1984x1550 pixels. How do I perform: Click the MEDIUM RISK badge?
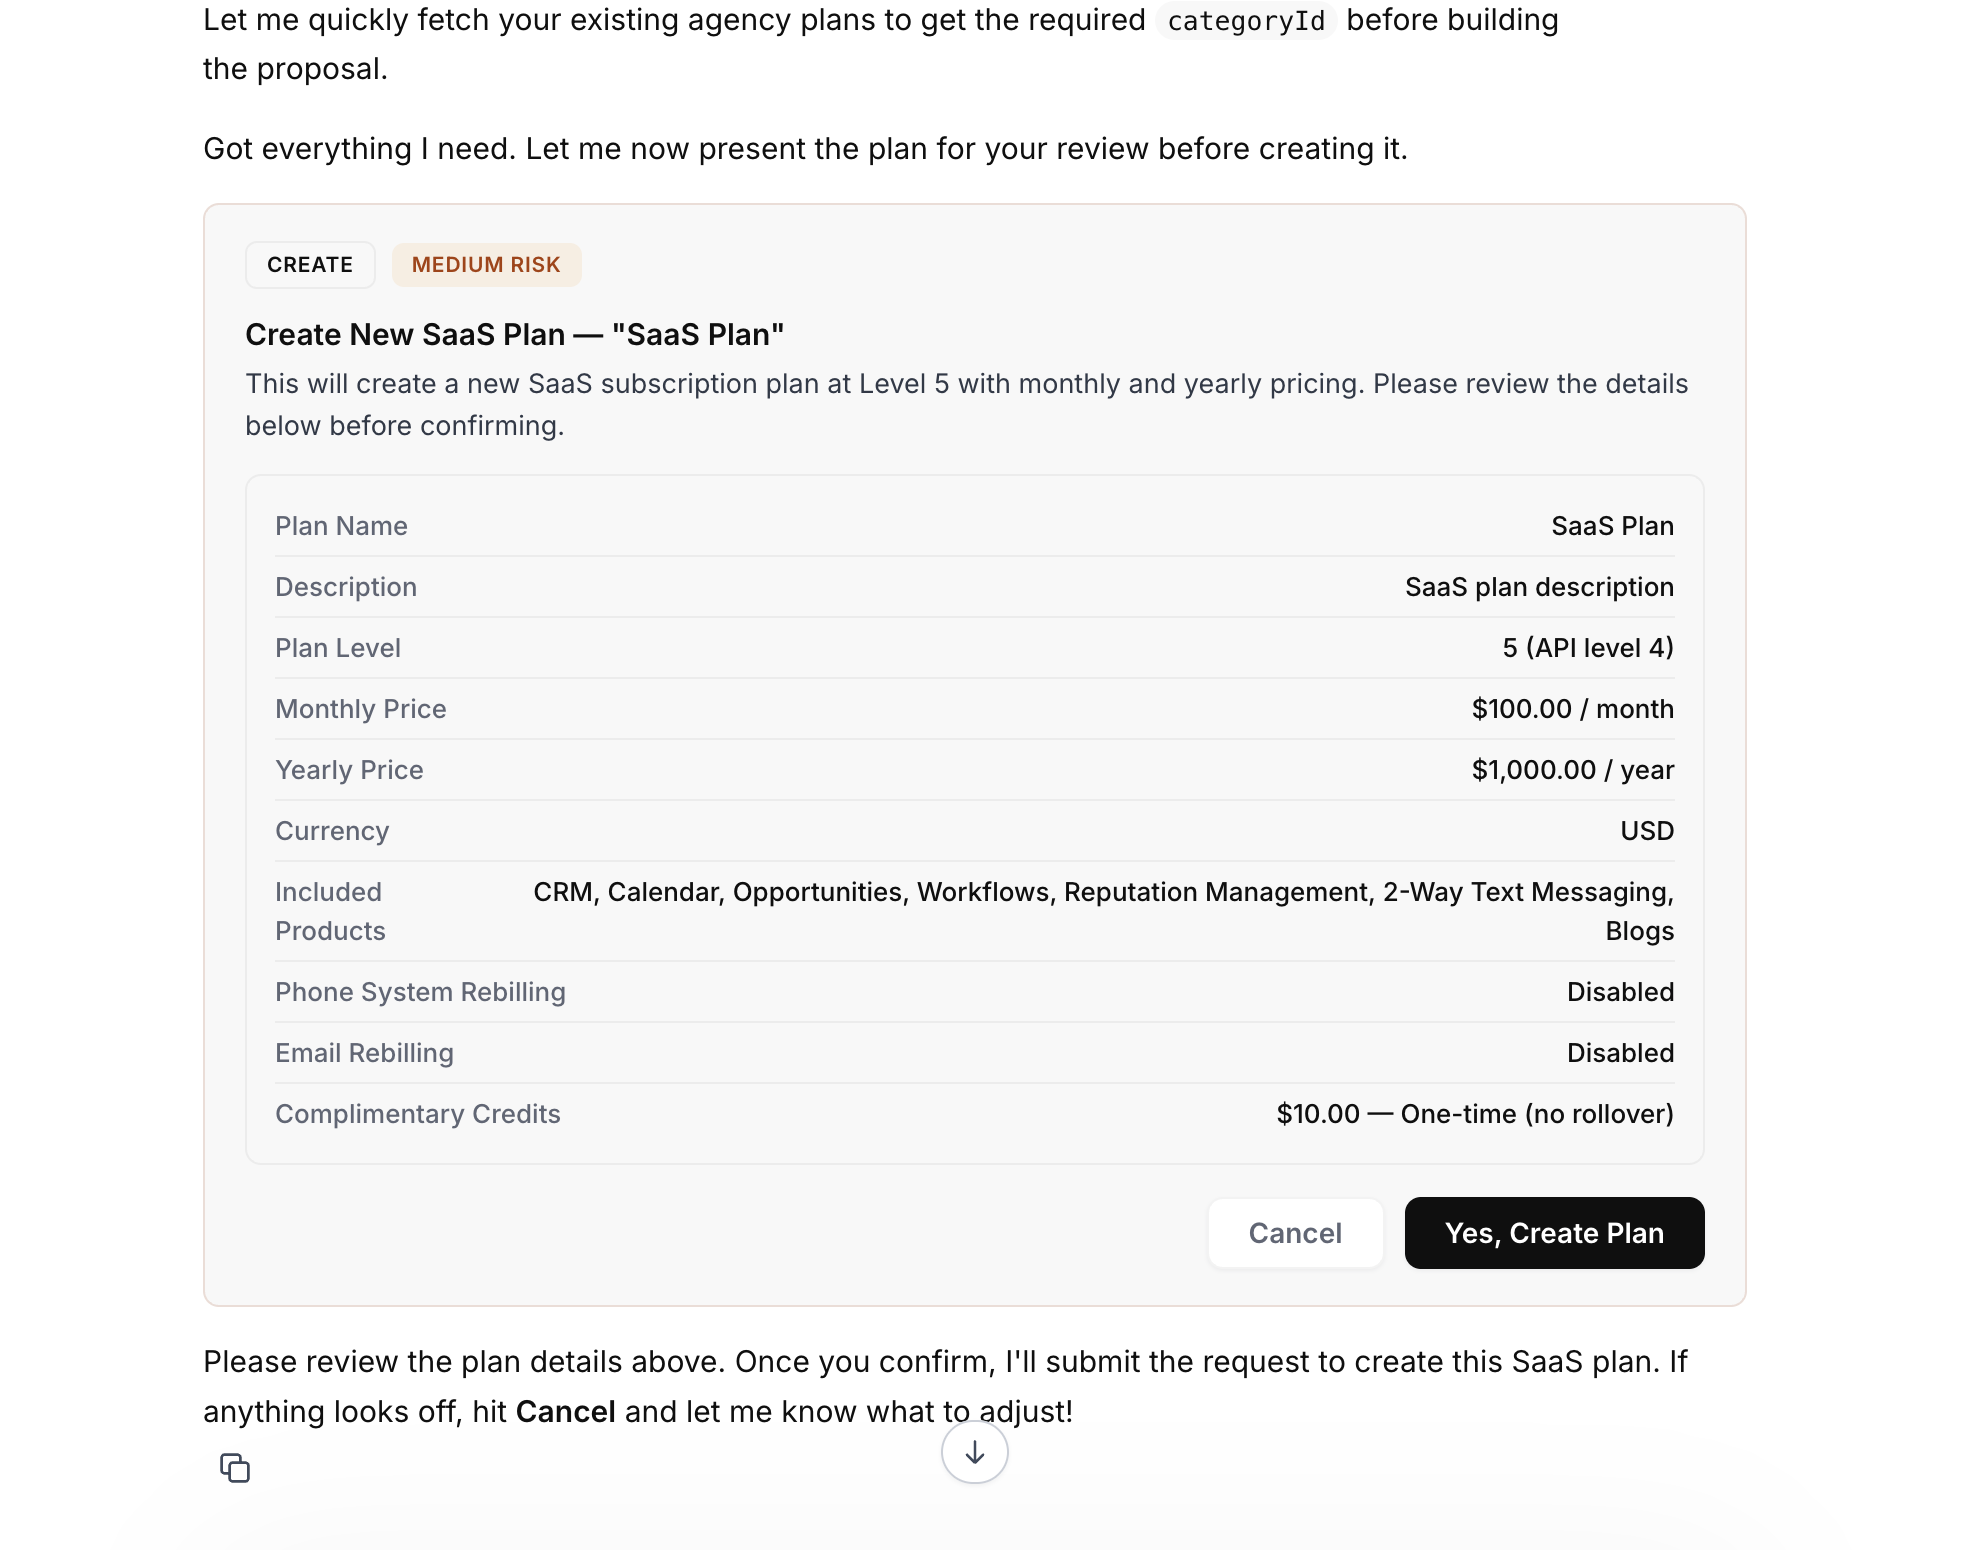[x=486, y=265]
